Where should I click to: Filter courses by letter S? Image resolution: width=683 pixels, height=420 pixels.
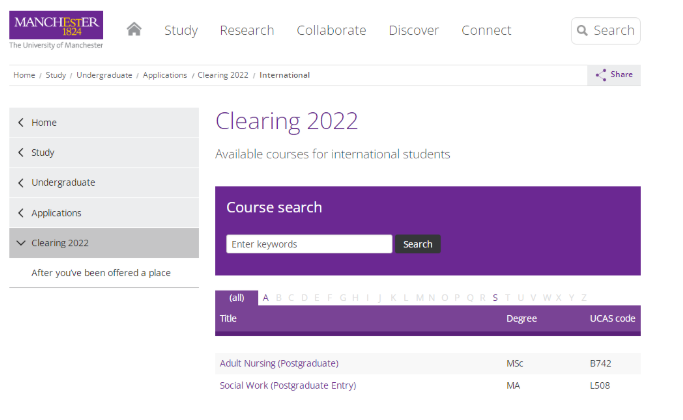494,297
